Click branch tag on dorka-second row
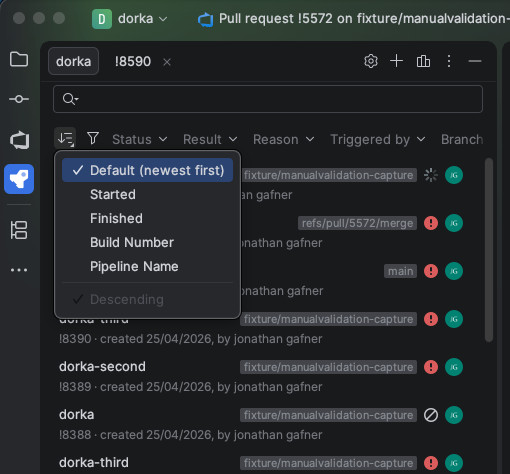 tap(328, 367)
